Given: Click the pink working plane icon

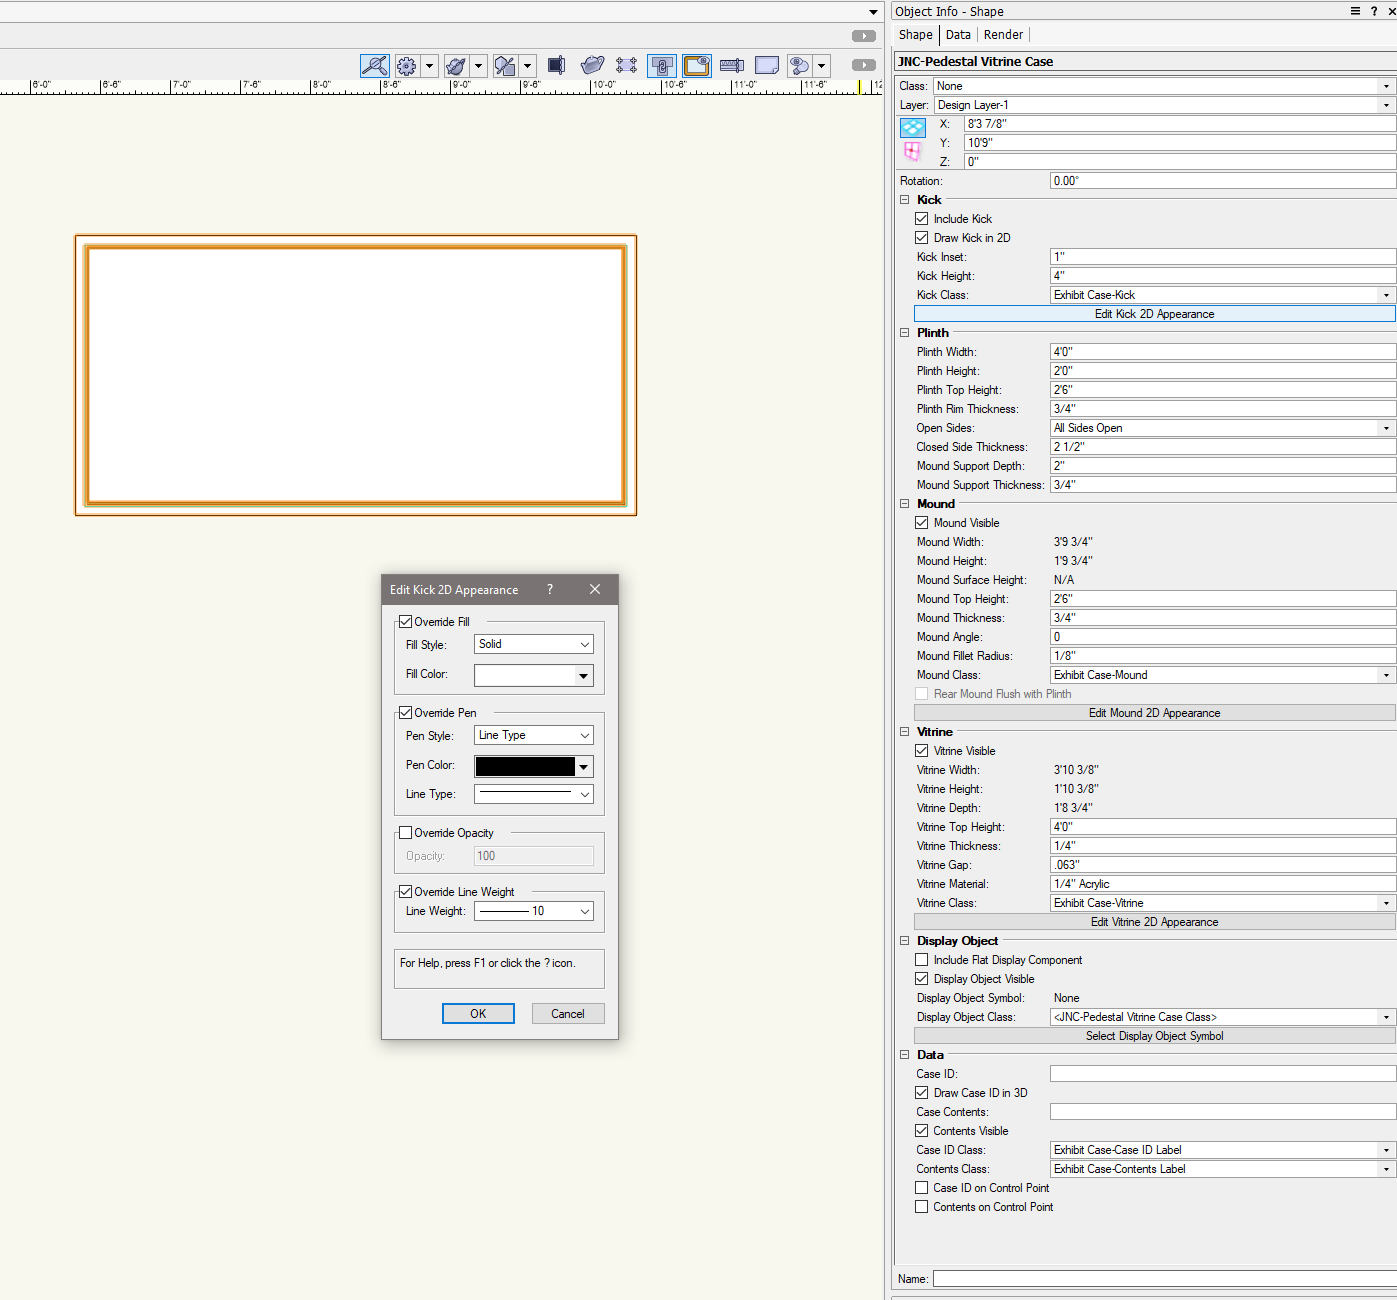Looking at the screenshot, I should 912,151.
